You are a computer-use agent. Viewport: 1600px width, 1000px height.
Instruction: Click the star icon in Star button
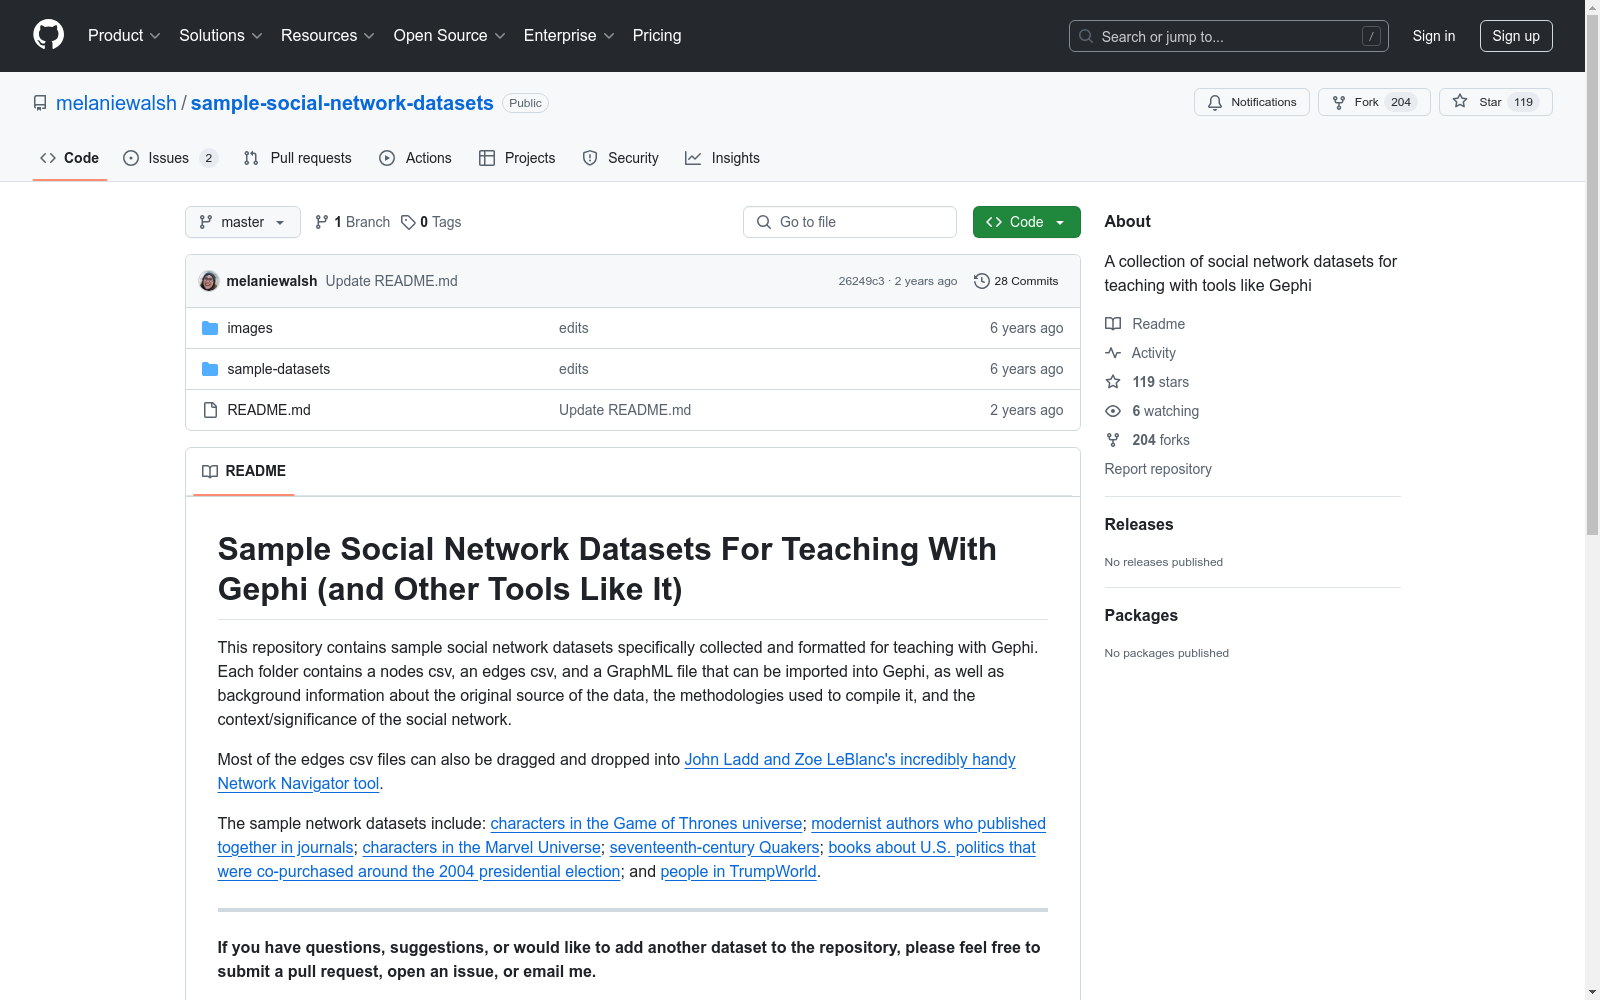tap(1460, 101)
